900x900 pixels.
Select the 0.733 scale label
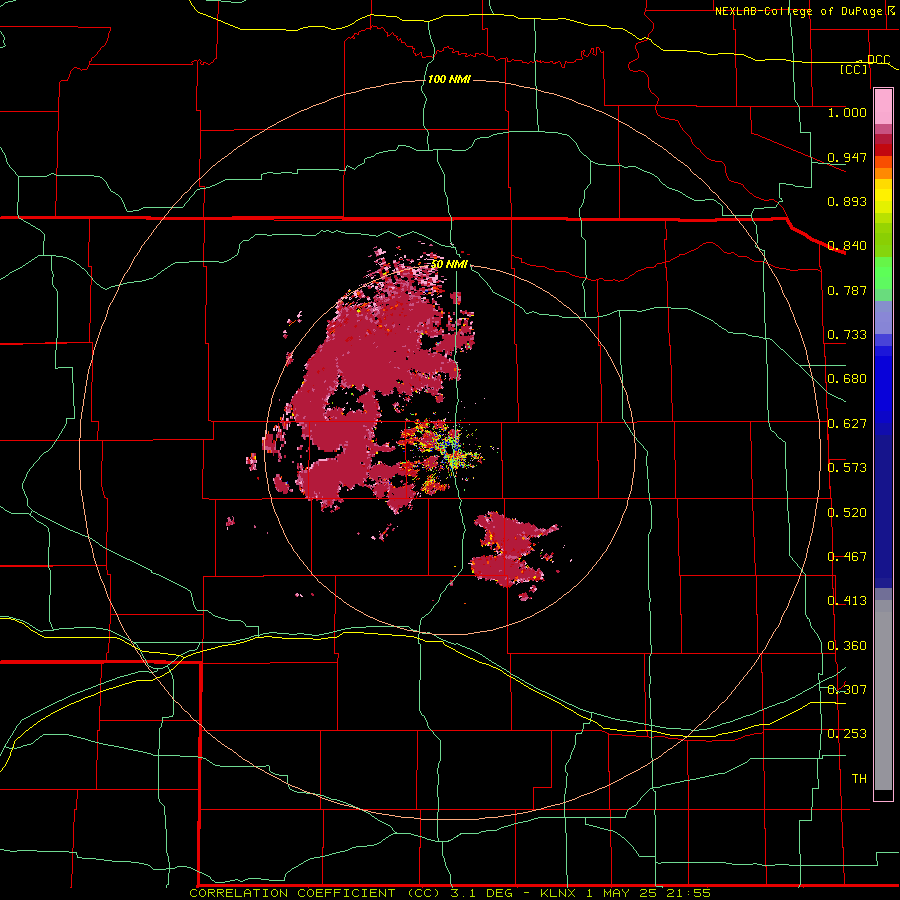point(847,335)
